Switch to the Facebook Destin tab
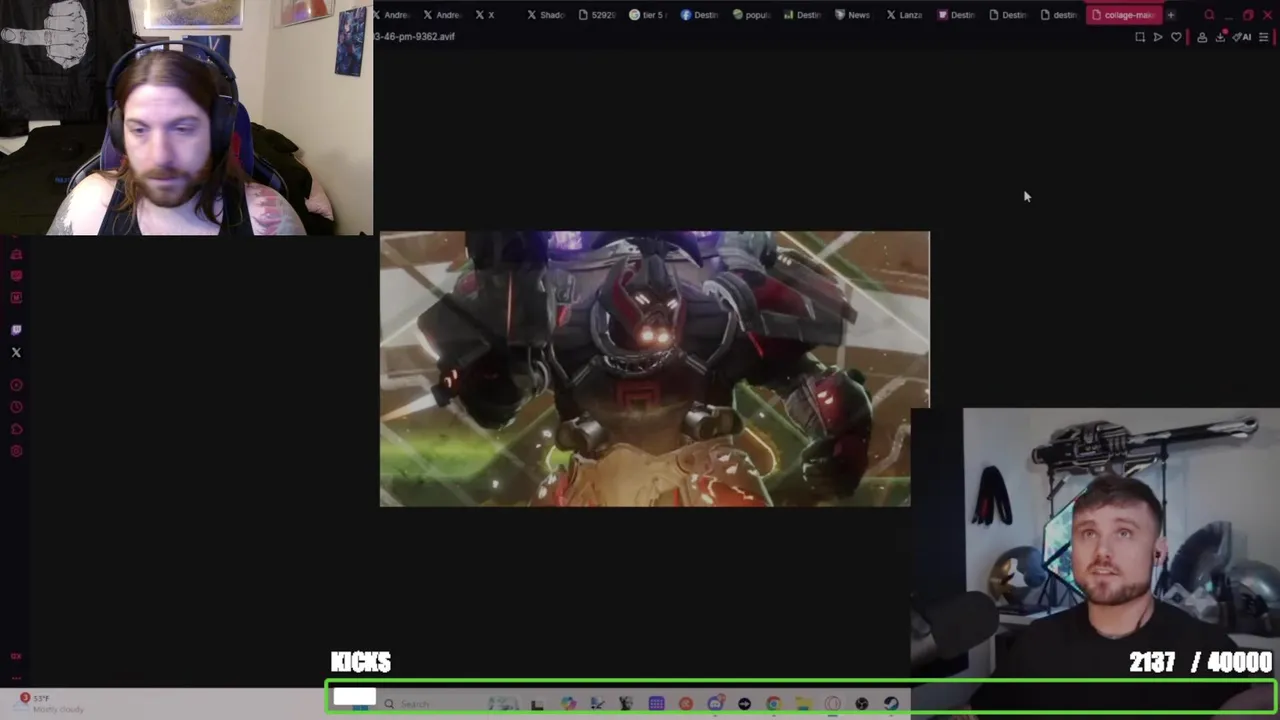The height and width of the screenshot is (720, 1280). 700,15
